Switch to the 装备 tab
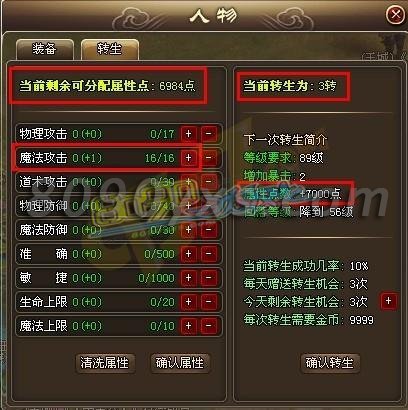 (45, 49)
